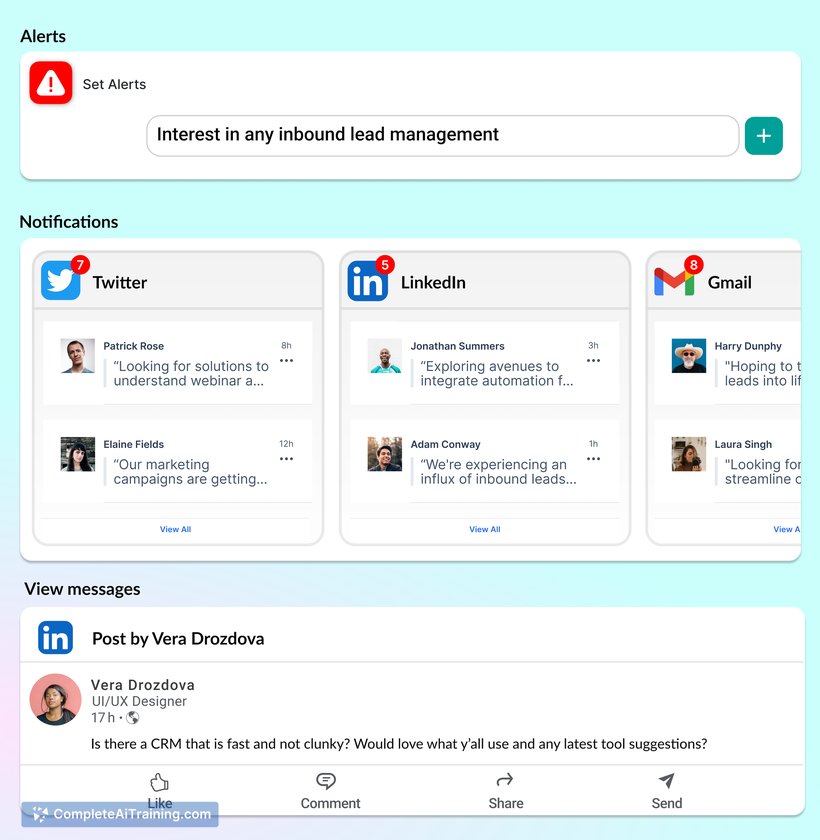Select the LinkedIn card header title
Image resolution: width=820 pixels, height=840 pixels.
click(x=433, y=282)
